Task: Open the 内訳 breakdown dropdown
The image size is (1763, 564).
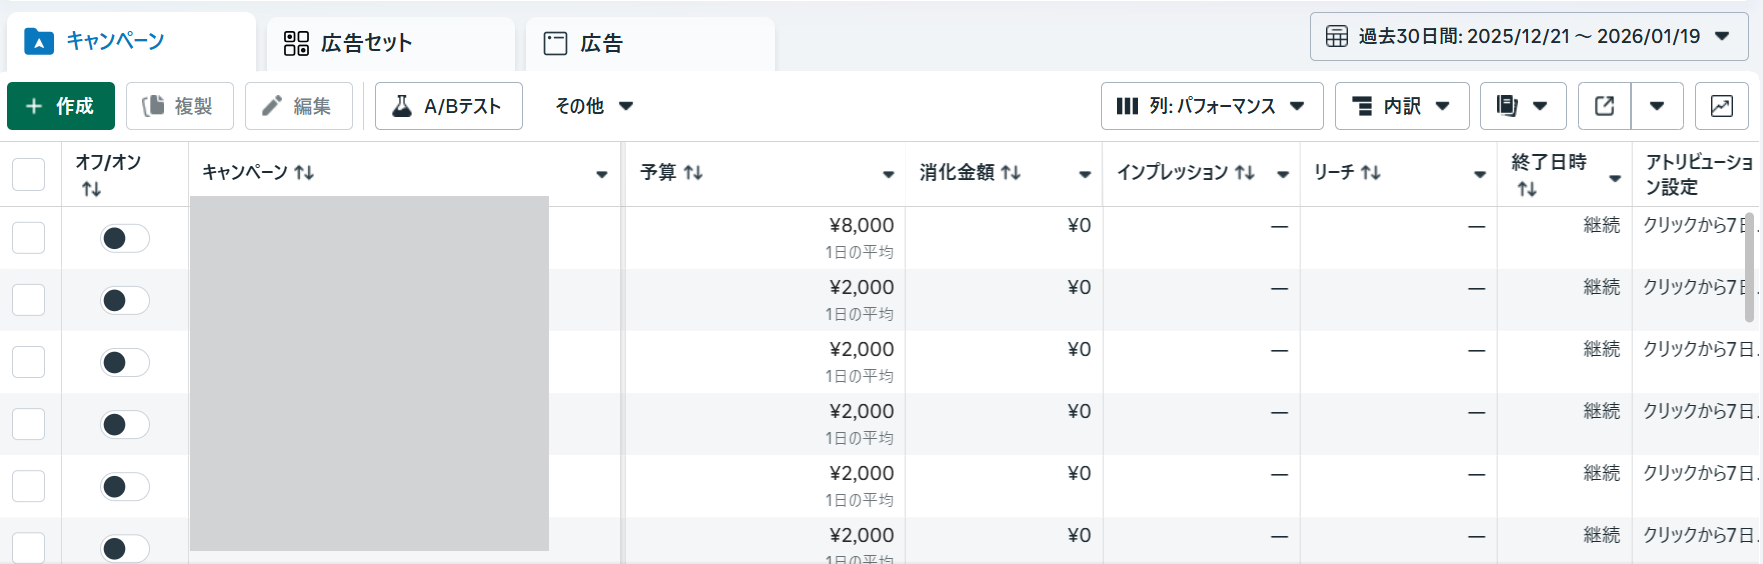Action: (1401, 106)
